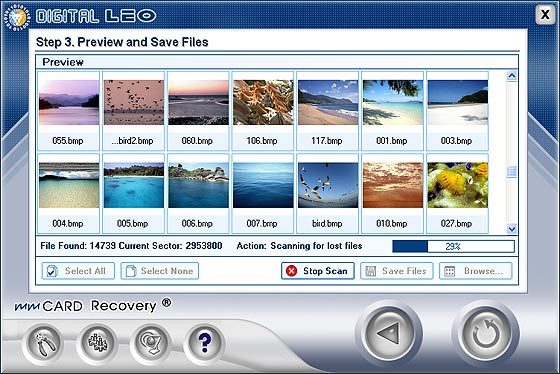Go back with the left-arrow round button

(389, 334)
